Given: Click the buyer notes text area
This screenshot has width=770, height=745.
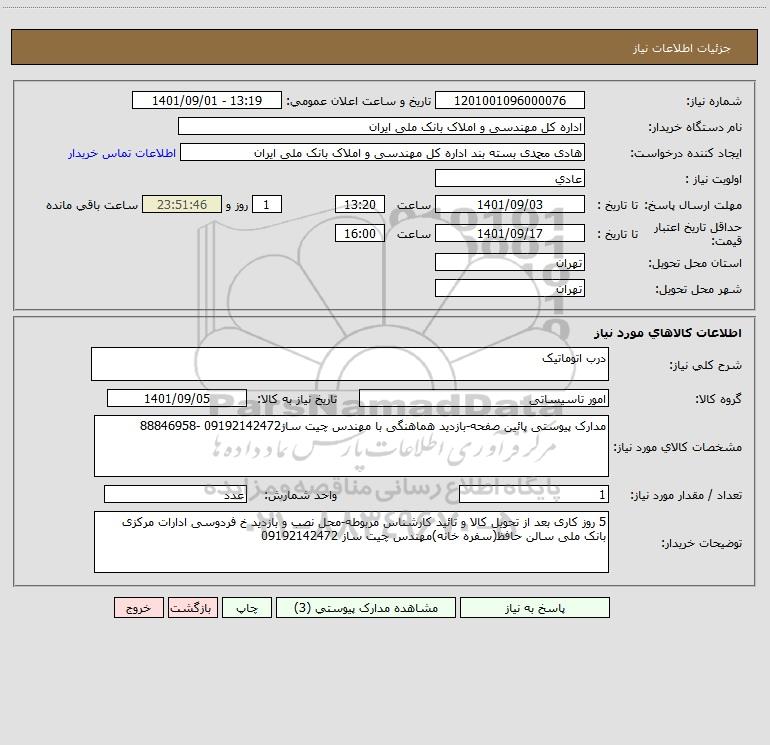Looking at the screenshot, I should coord(351,542).
